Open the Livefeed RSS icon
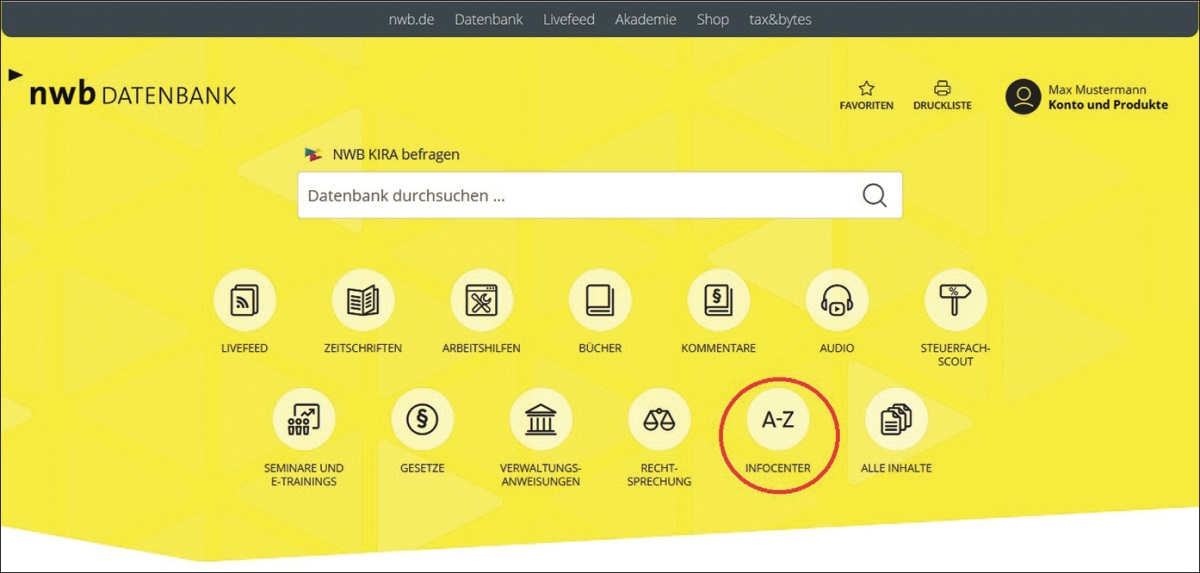Viewport: 1200px width, 573px height. tap(245, 301)
